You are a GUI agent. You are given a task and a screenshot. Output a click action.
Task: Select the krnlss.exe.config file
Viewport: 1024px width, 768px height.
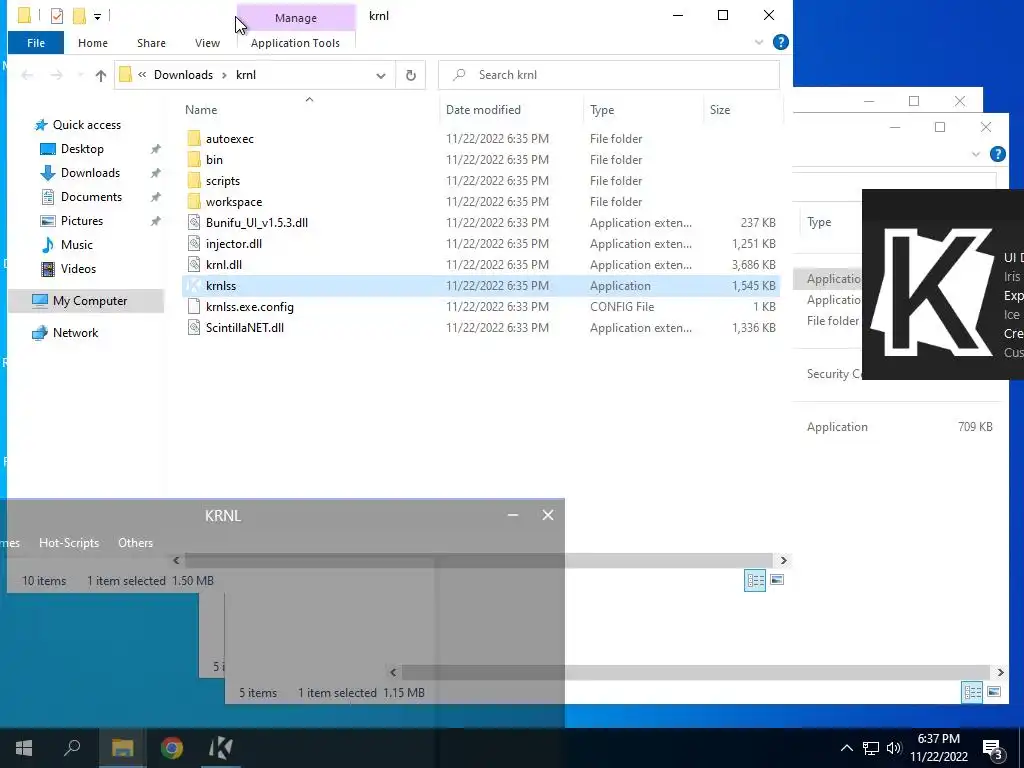(481, 306)
